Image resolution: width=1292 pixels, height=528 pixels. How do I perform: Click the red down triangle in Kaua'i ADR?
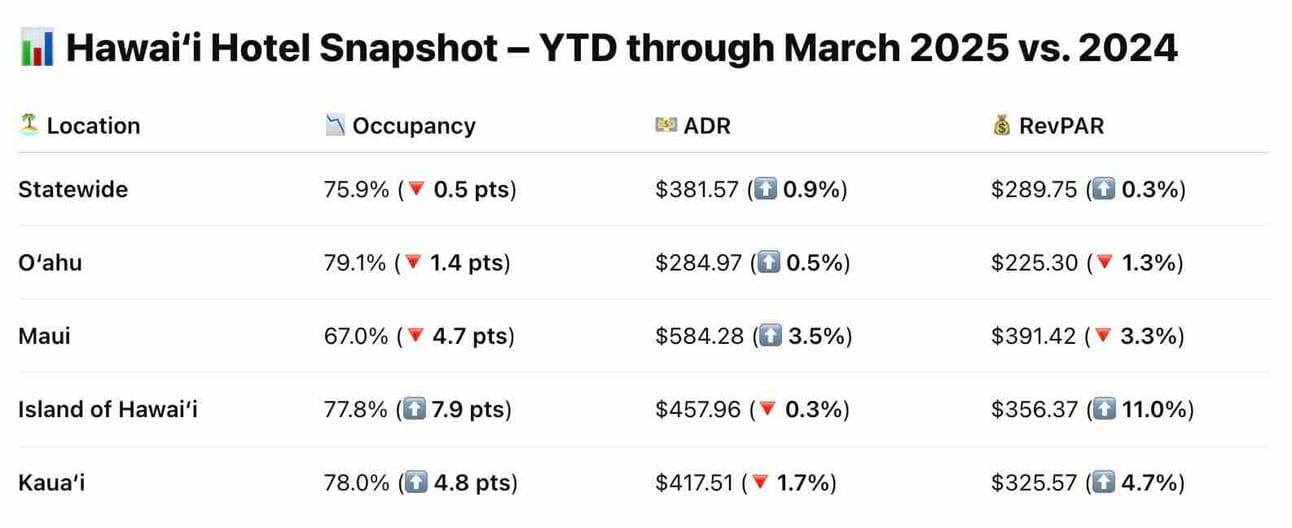760,484
